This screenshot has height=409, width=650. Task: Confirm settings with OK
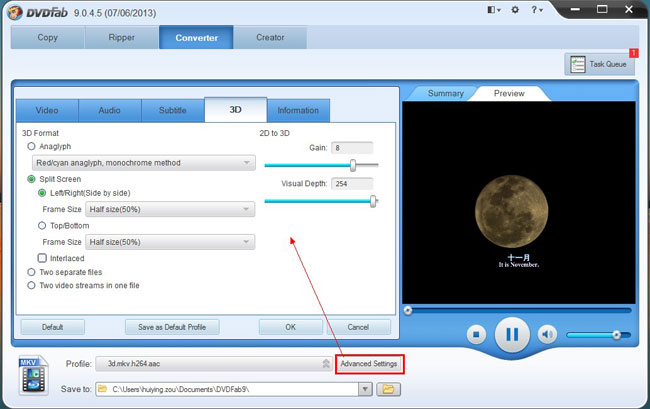[x=291, y=327]
